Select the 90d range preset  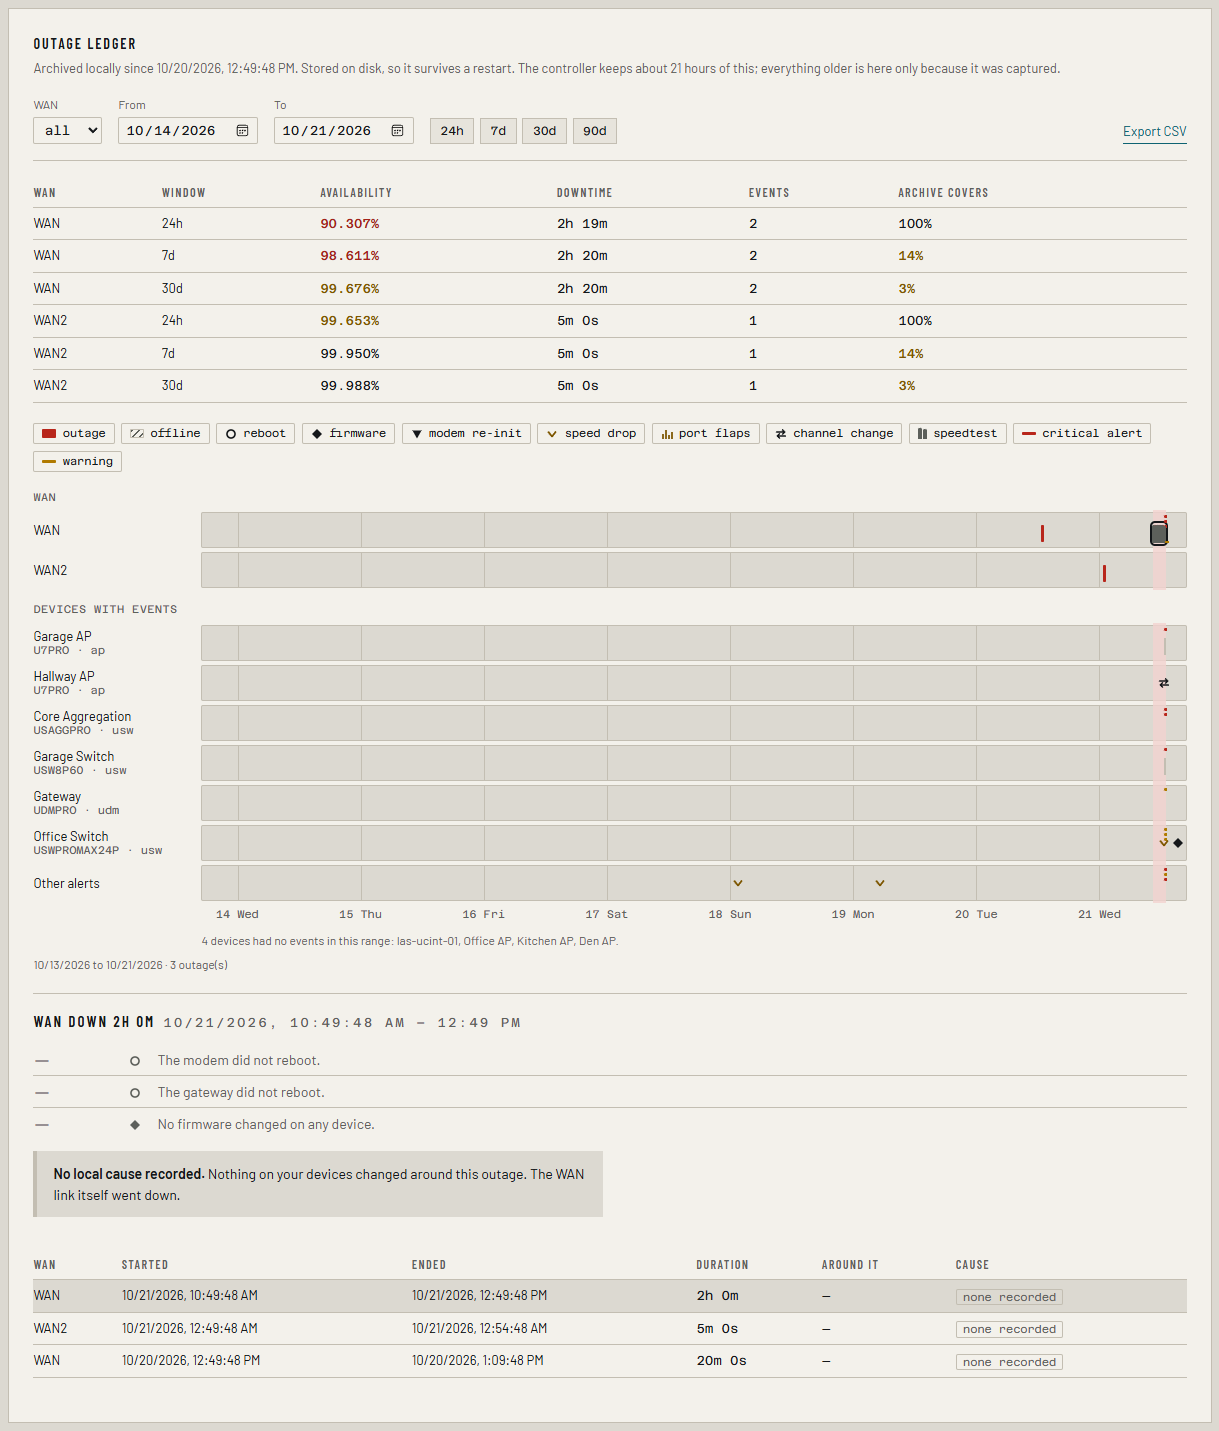click(595, 131)
